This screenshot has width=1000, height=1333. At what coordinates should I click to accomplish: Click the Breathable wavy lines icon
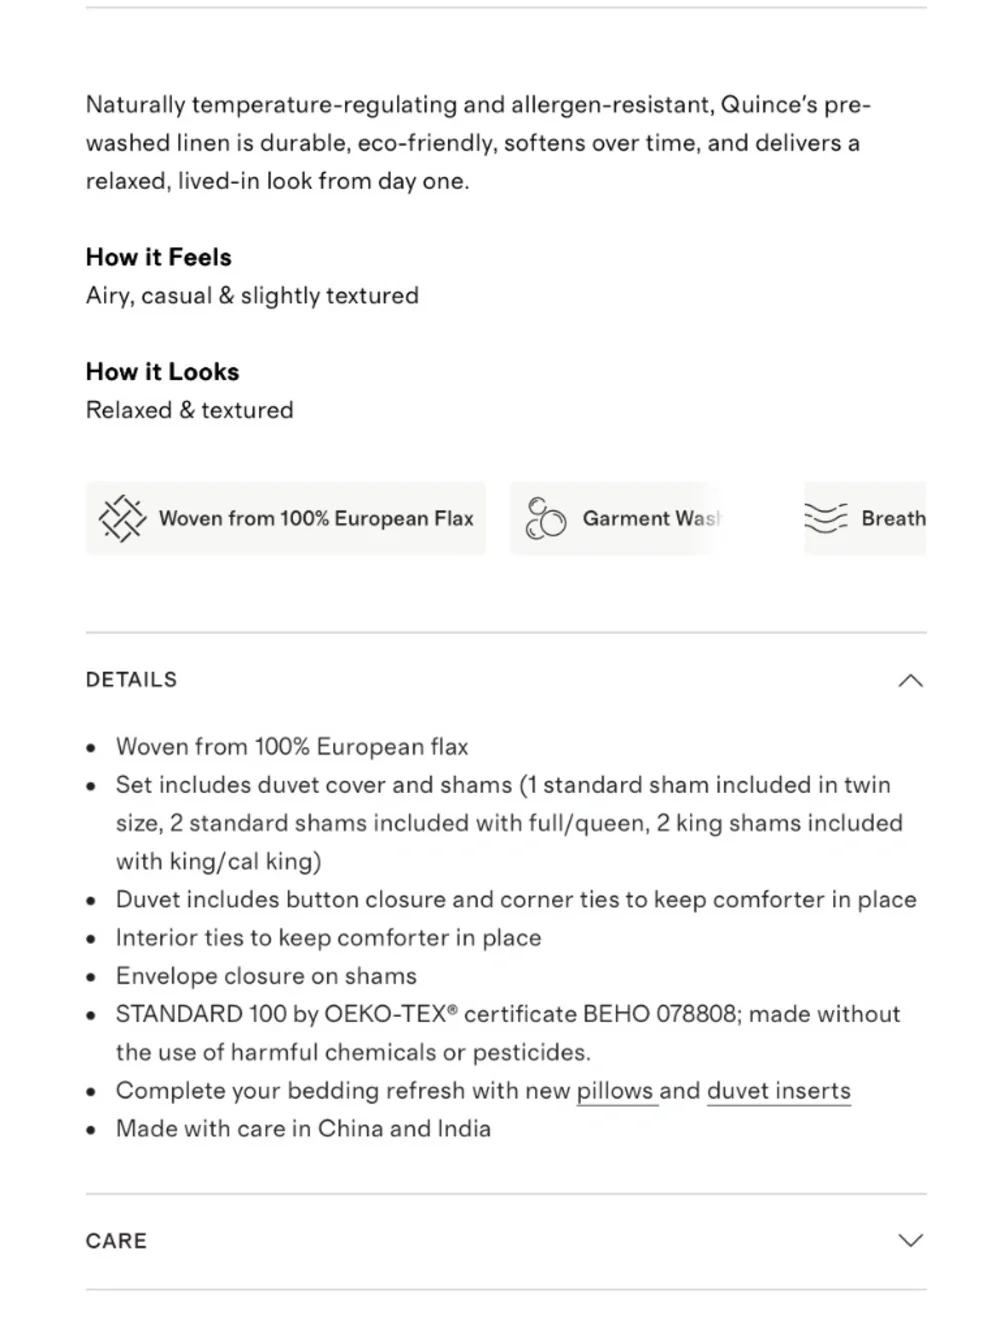pos(826,518)
